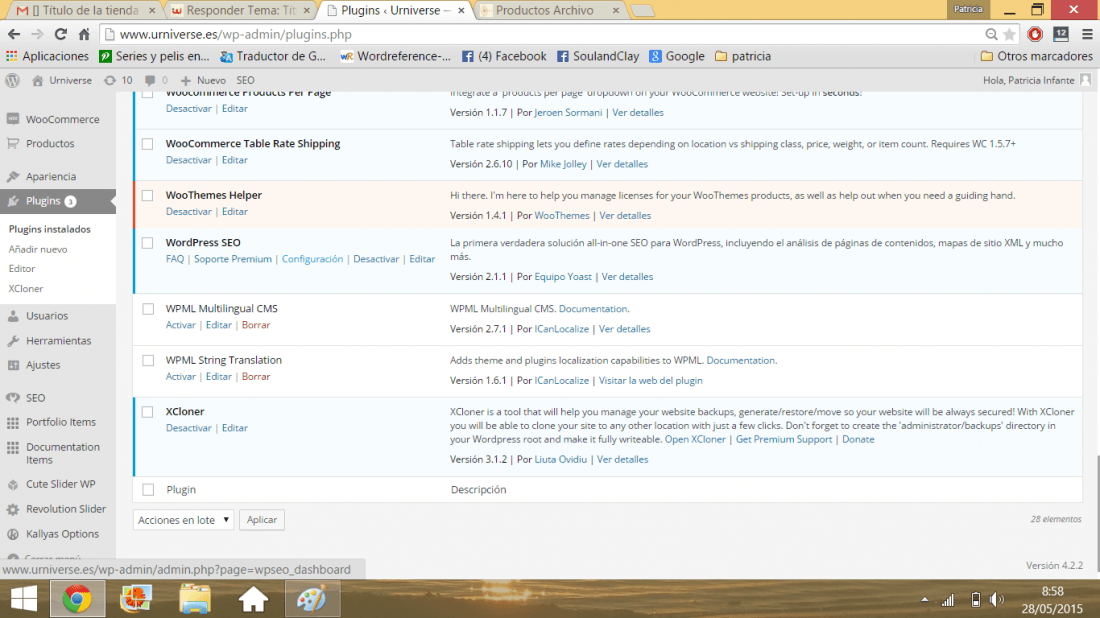The width and height of the screenshot is (1100, 618).
Task: Deactivate the XCloner plugin
Action: pyautogui.click(x=189, y=428)
